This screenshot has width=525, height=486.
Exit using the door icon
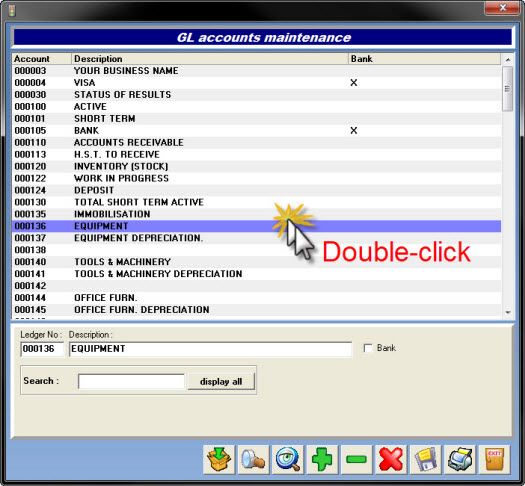pos(494,460)
